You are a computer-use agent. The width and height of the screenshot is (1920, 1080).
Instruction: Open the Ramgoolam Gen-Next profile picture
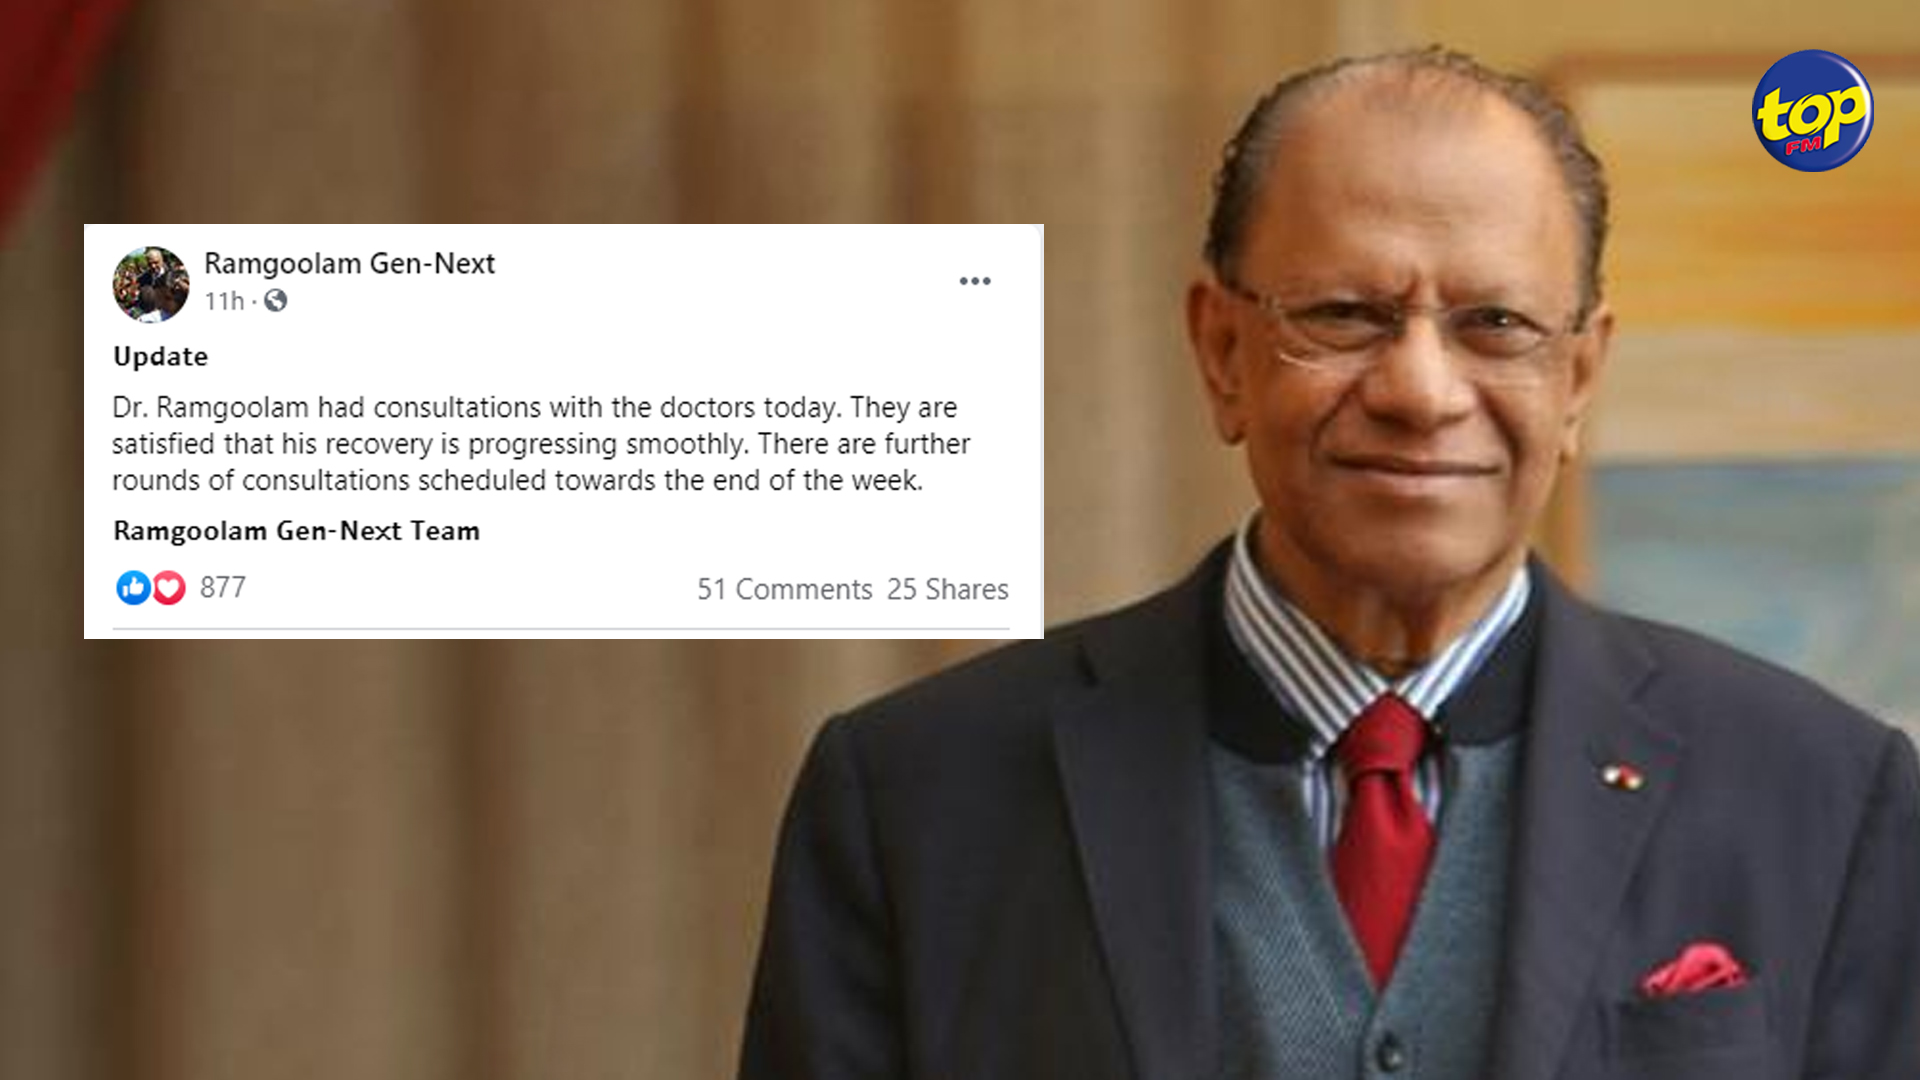click(x=151, y=284)
